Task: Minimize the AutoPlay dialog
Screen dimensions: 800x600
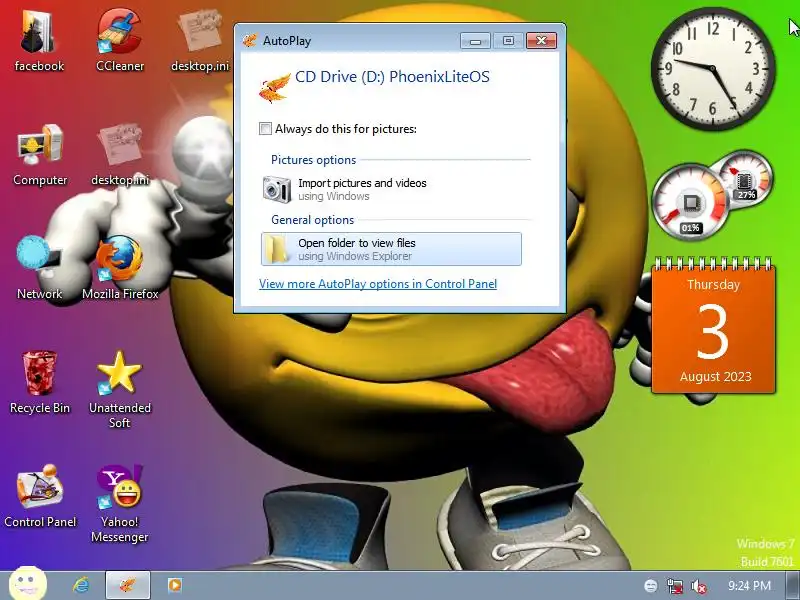Action: pyautogui.click(x=475, y=41)
